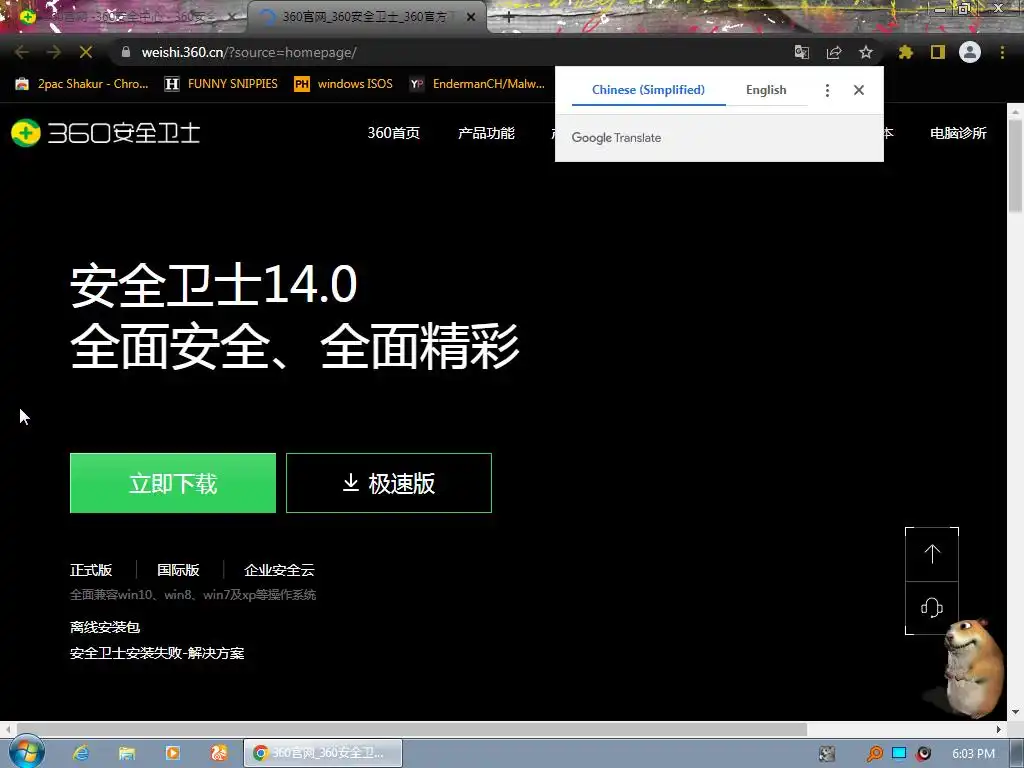Select the 正式版 link

click(x=91, y=570)
